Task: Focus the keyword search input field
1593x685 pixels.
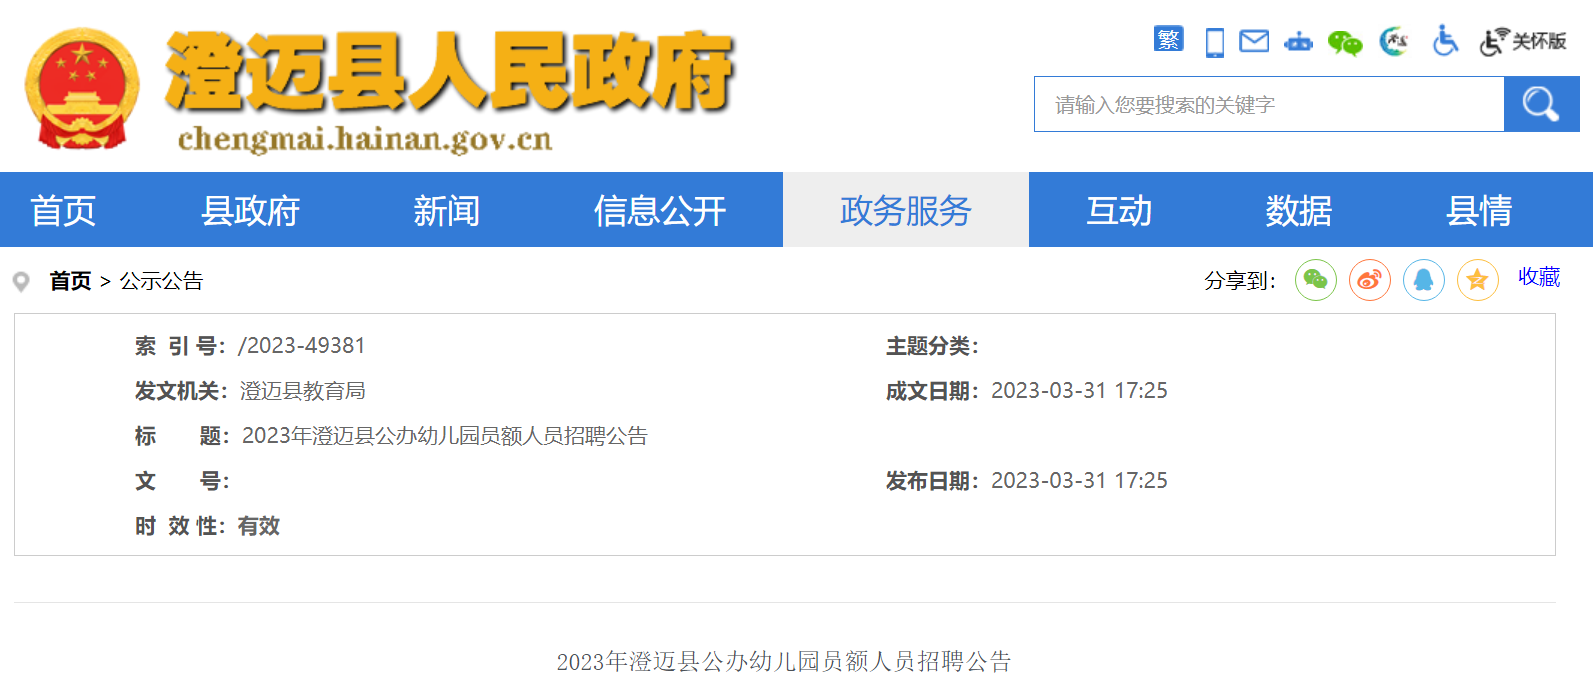Action: pyautogui.click(x=1268, y=104)
